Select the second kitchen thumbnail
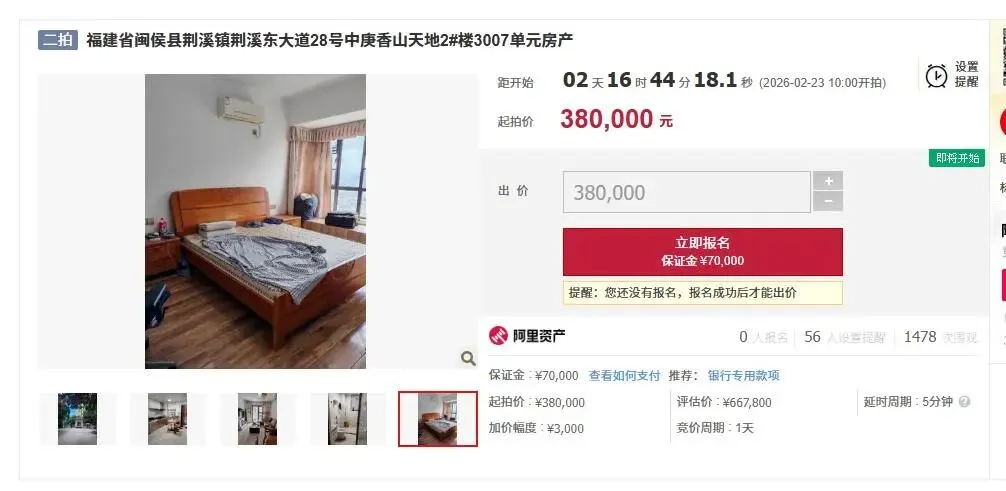Image resolution: width=1006 pixels, height=491 pixels. [167, 419]
